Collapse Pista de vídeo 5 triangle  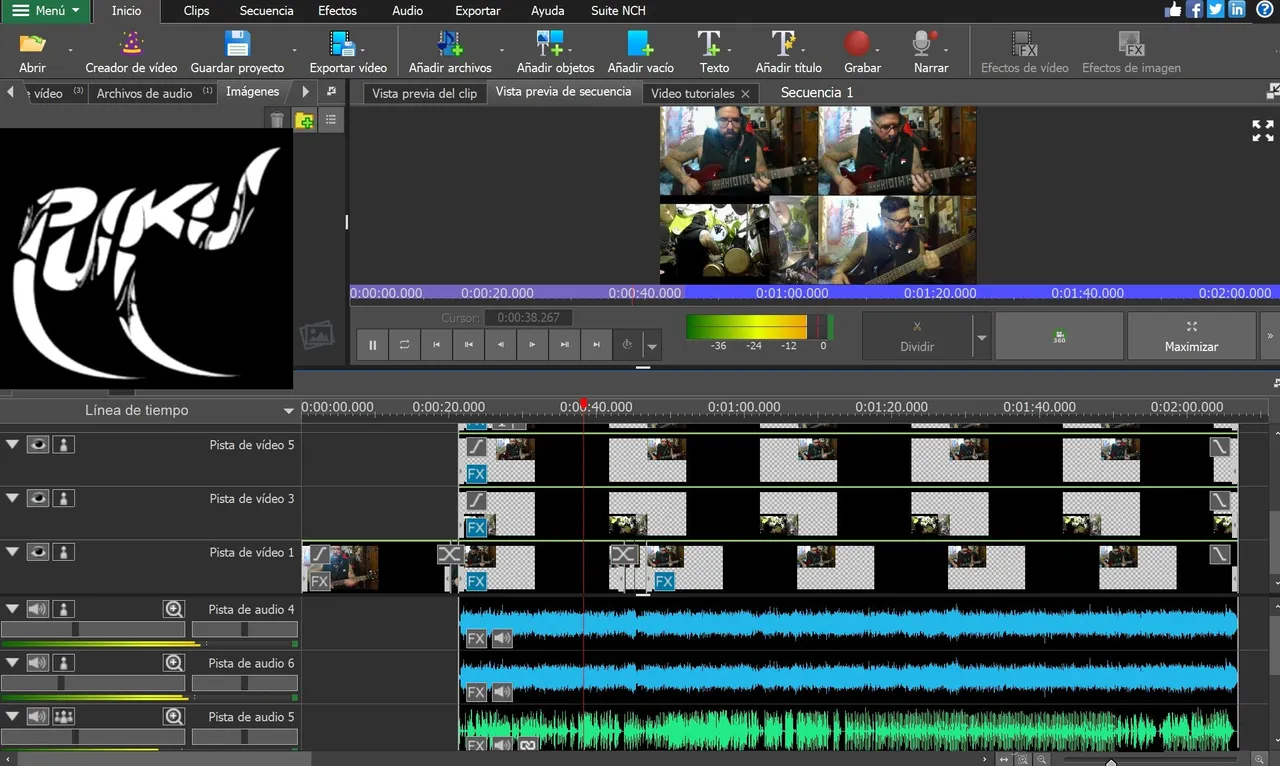12,443
